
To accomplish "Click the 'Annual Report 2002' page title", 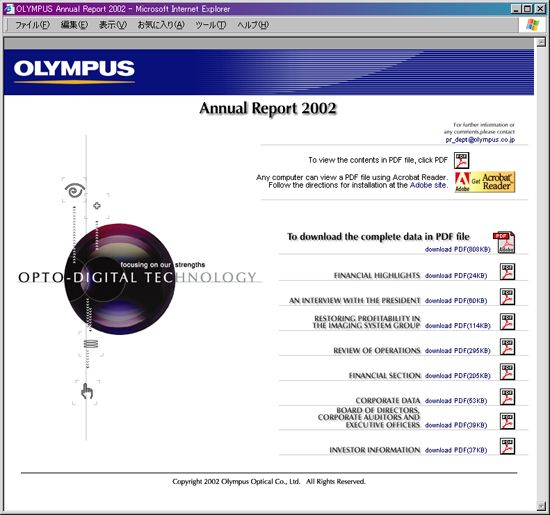I will pyautogui.click(x=268, y=108).
